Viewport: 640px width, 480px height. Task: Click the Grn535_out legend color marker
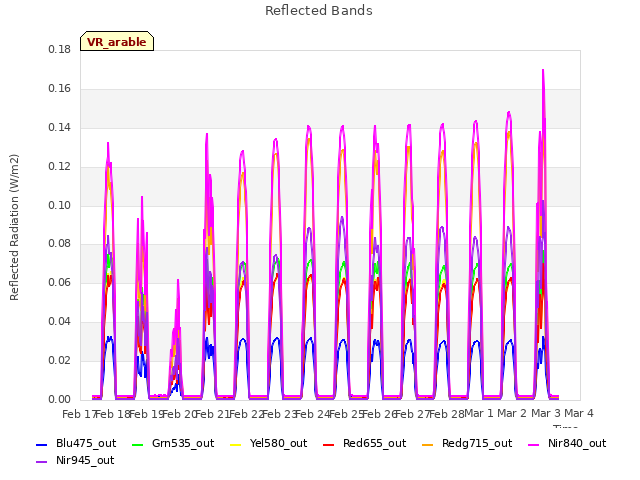[x=138, y=444]
